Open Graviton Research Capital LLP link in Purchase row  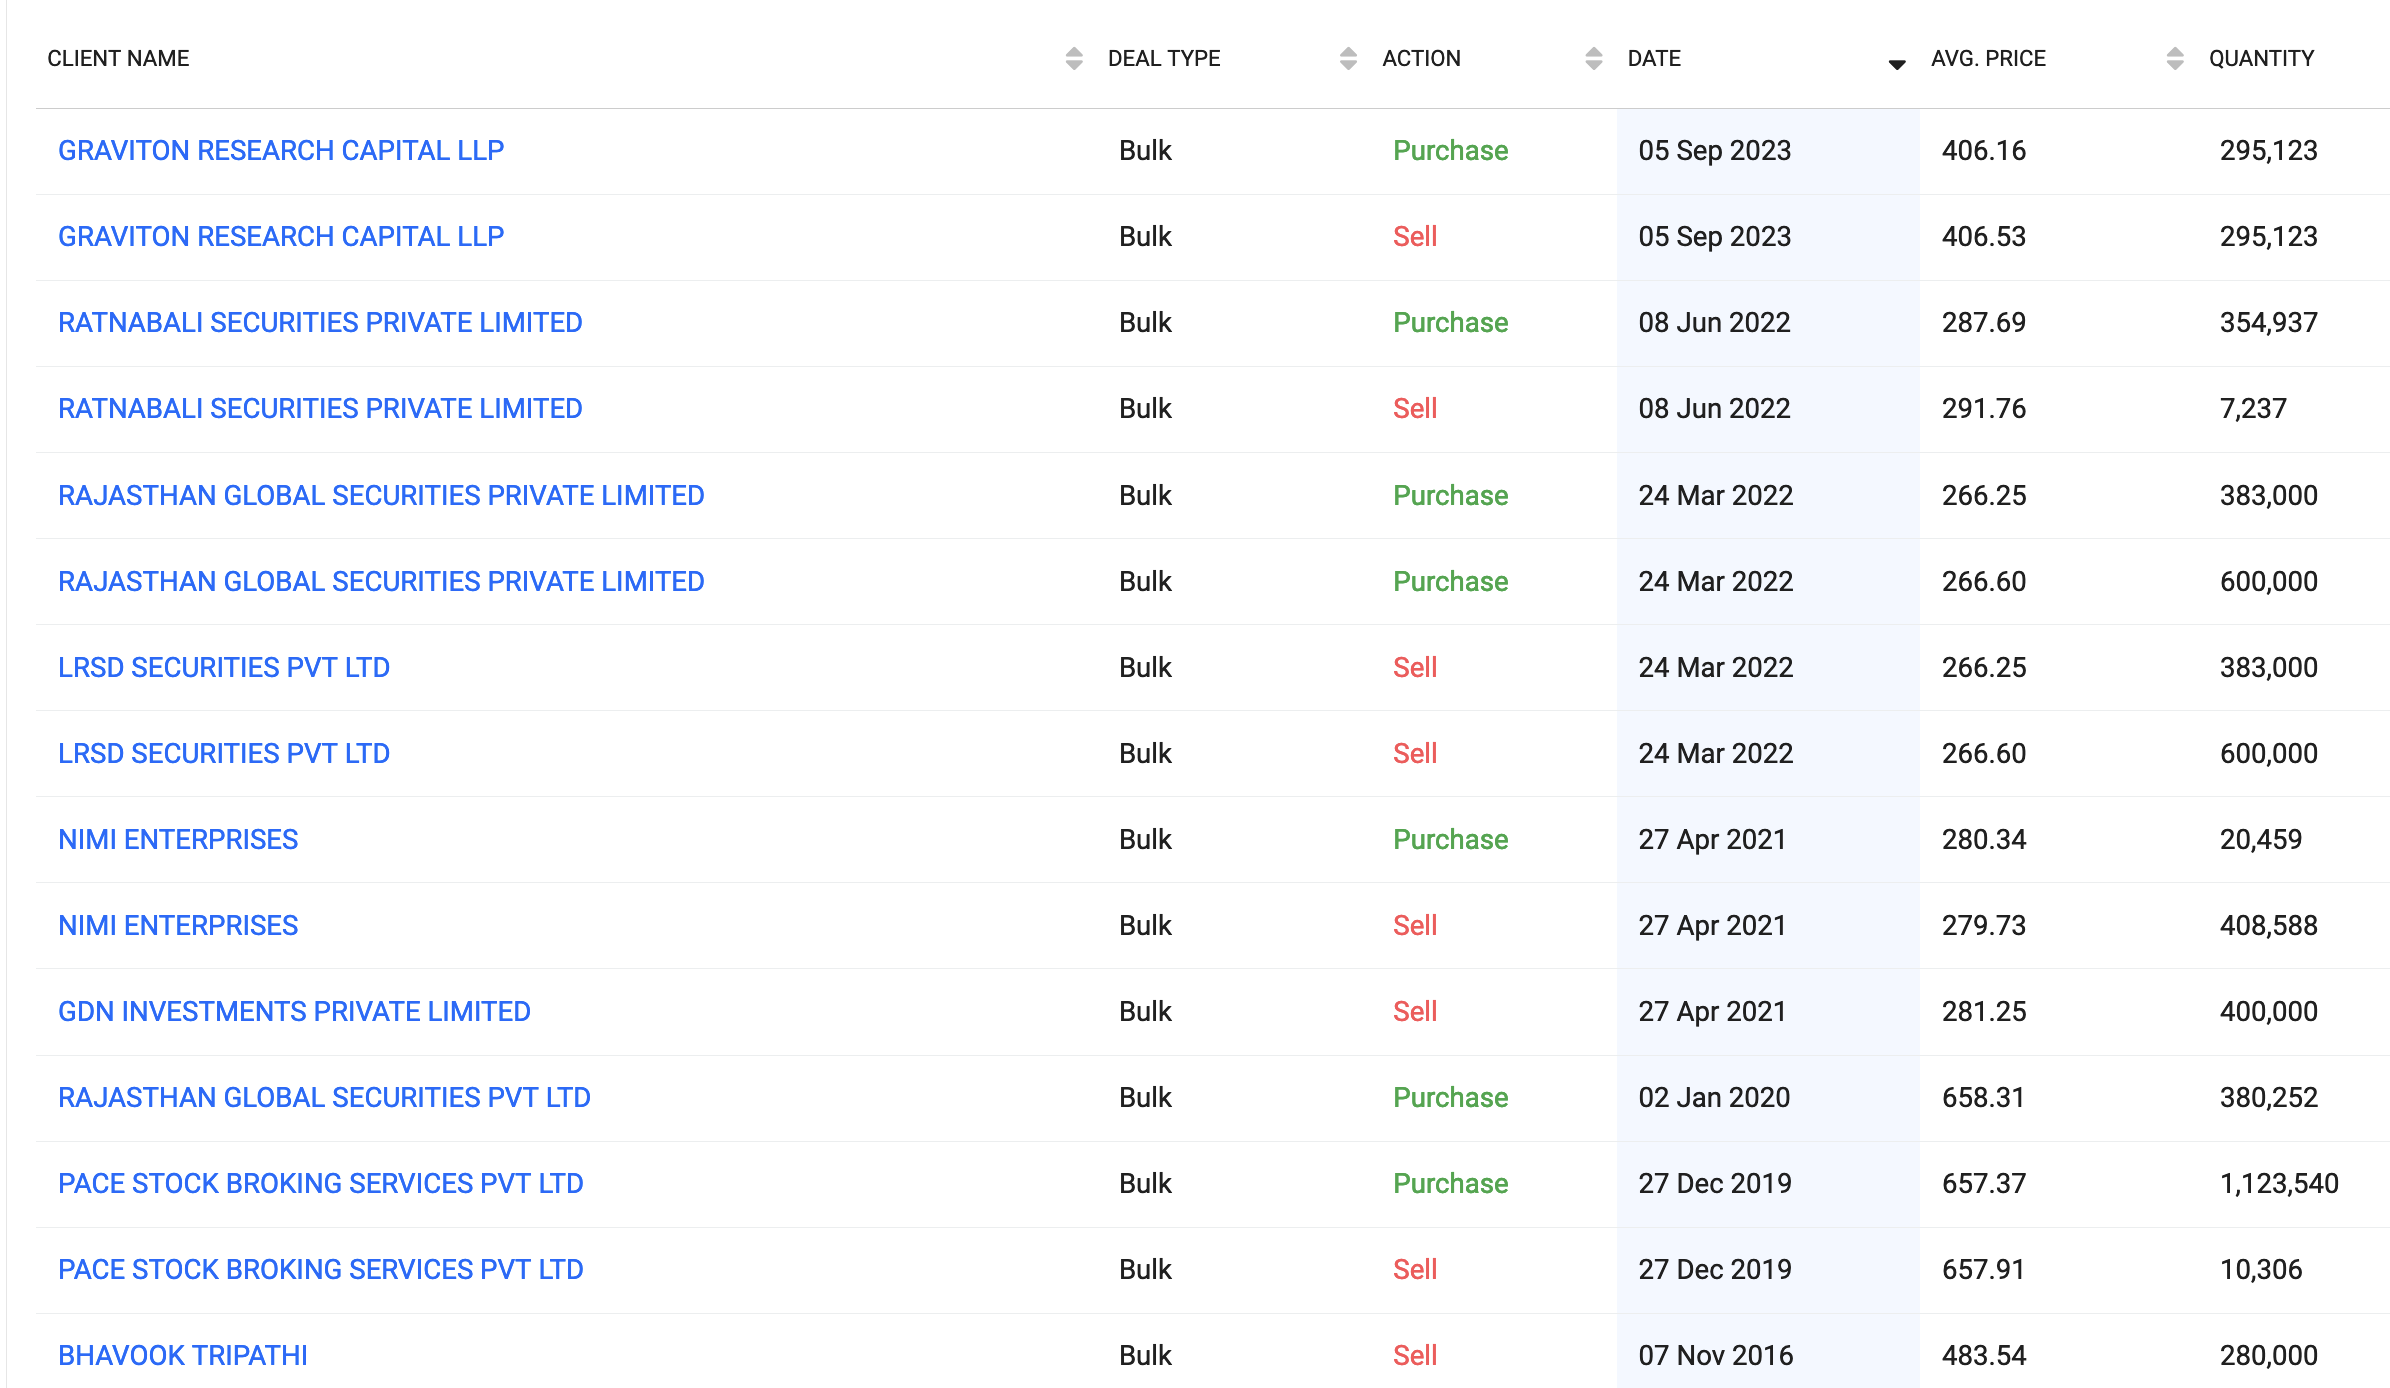click(281, 151)
